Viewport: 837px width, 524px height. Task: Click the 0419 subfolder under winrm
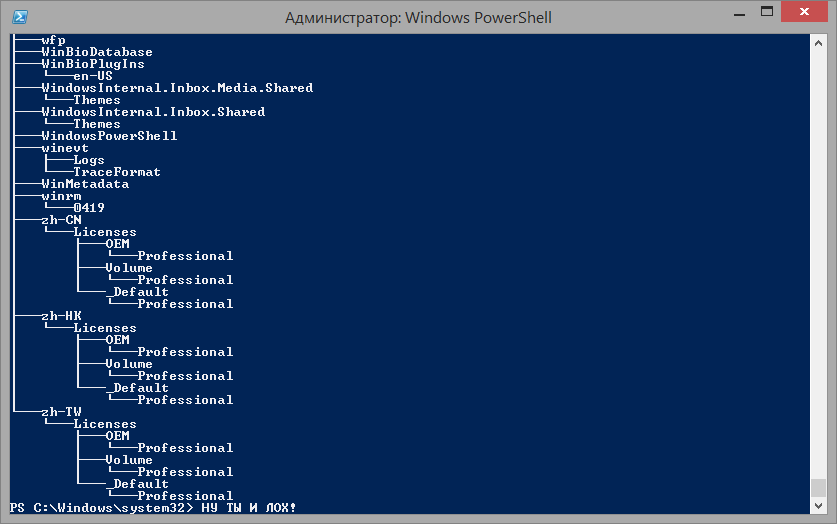88,208
